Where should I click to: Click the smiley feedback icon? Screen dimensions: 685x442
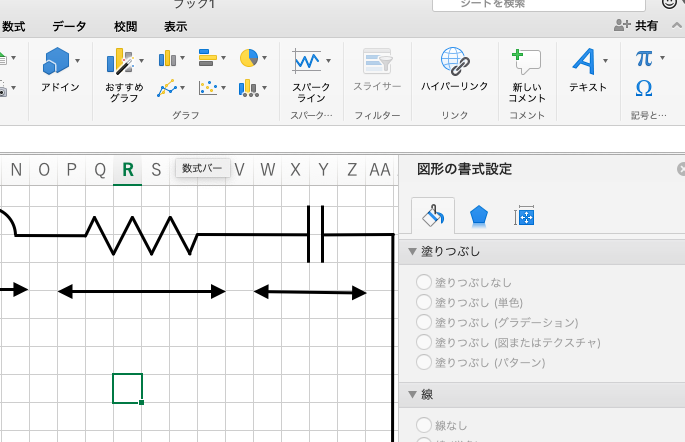point(669,3)
